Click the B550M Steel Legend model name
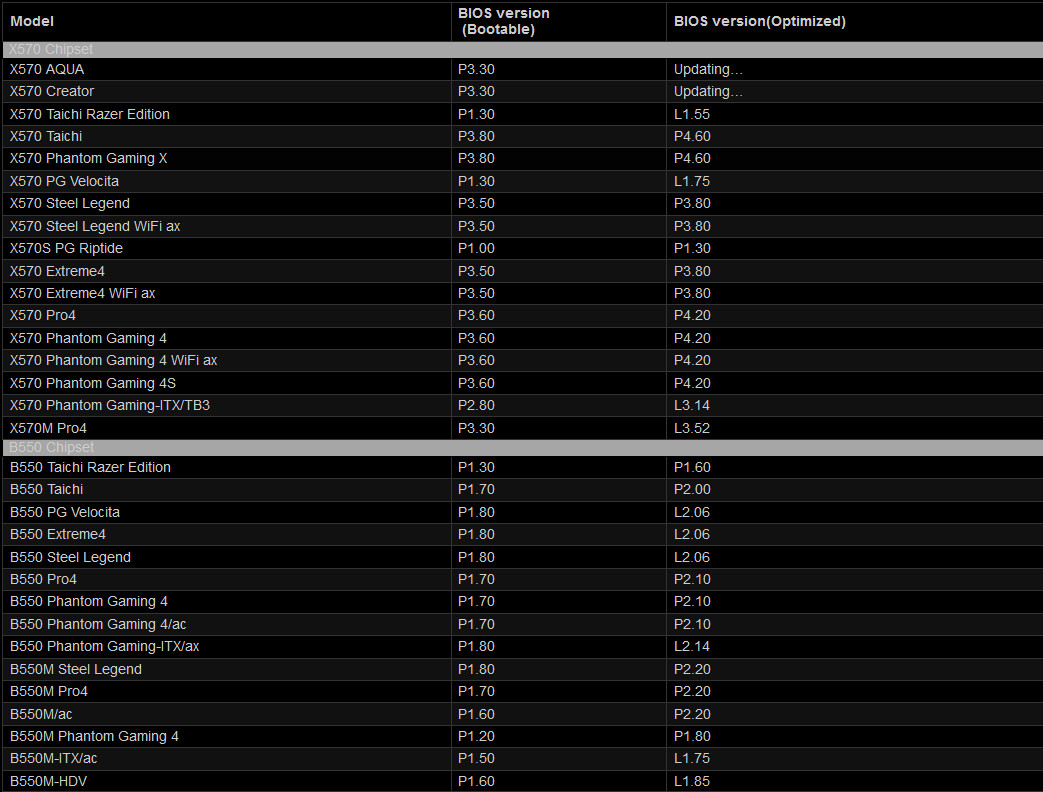Screen dimensions: 1043x792 point(76,670)
